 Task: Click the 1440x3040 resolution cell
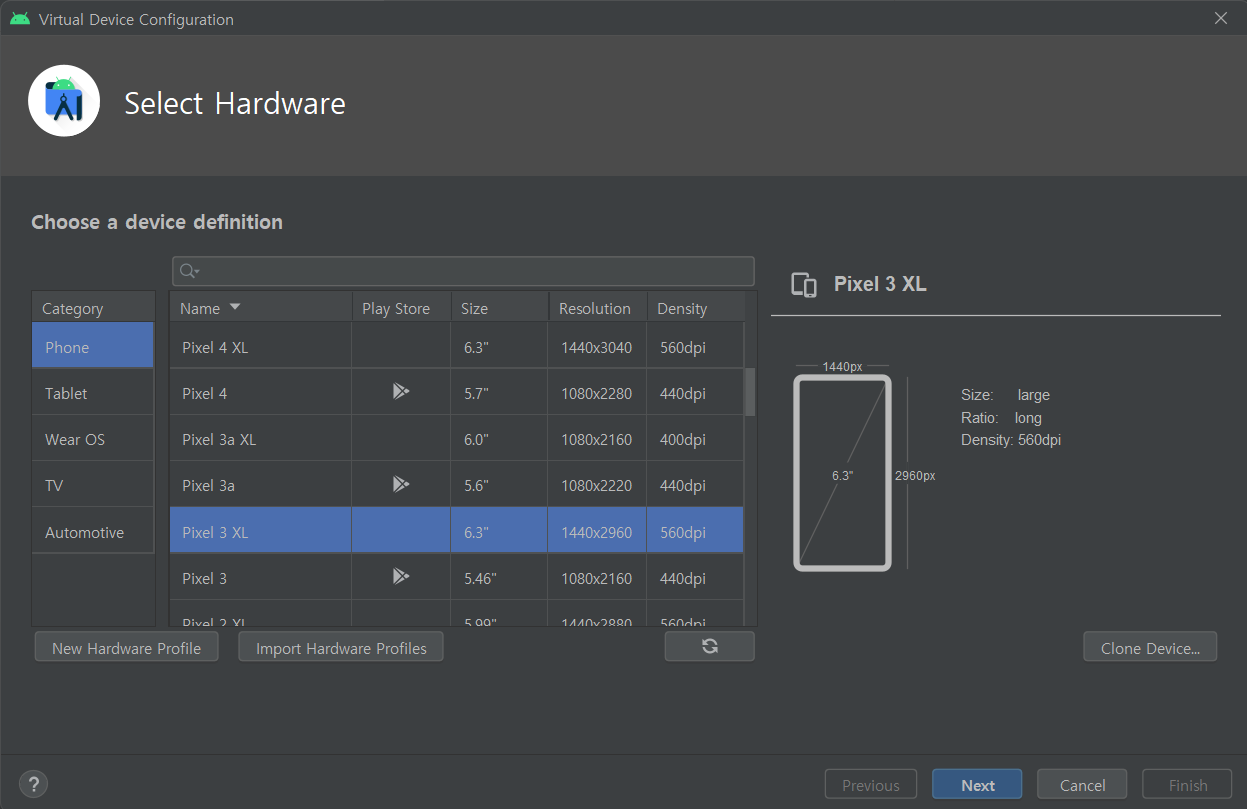point(597,347)
